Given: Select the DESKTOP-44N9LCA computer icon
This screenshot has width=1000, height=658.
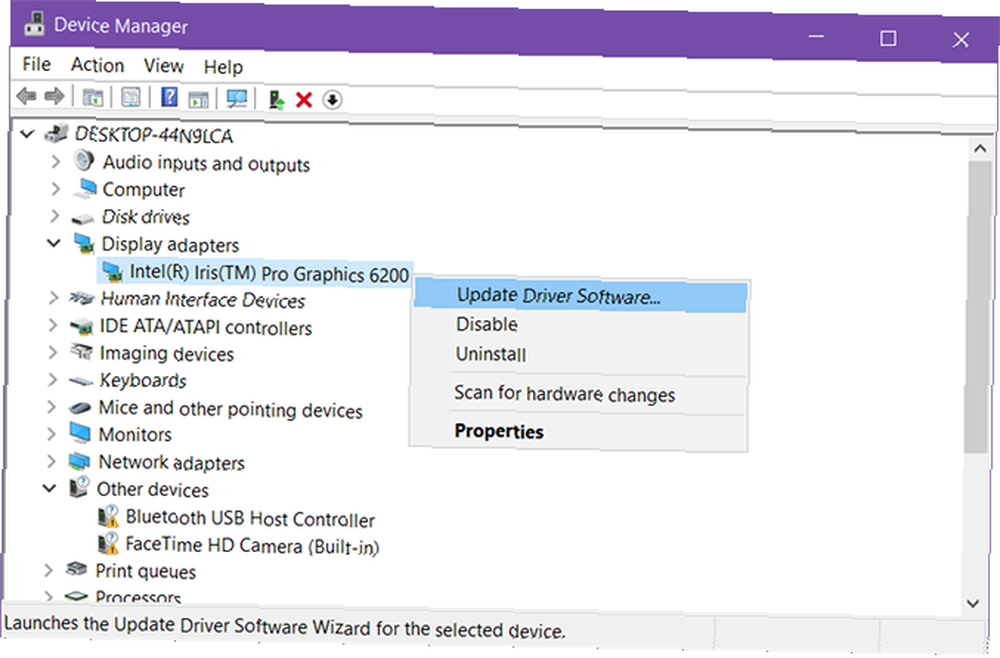Looking at the screenshot, I should click(56, 133).
